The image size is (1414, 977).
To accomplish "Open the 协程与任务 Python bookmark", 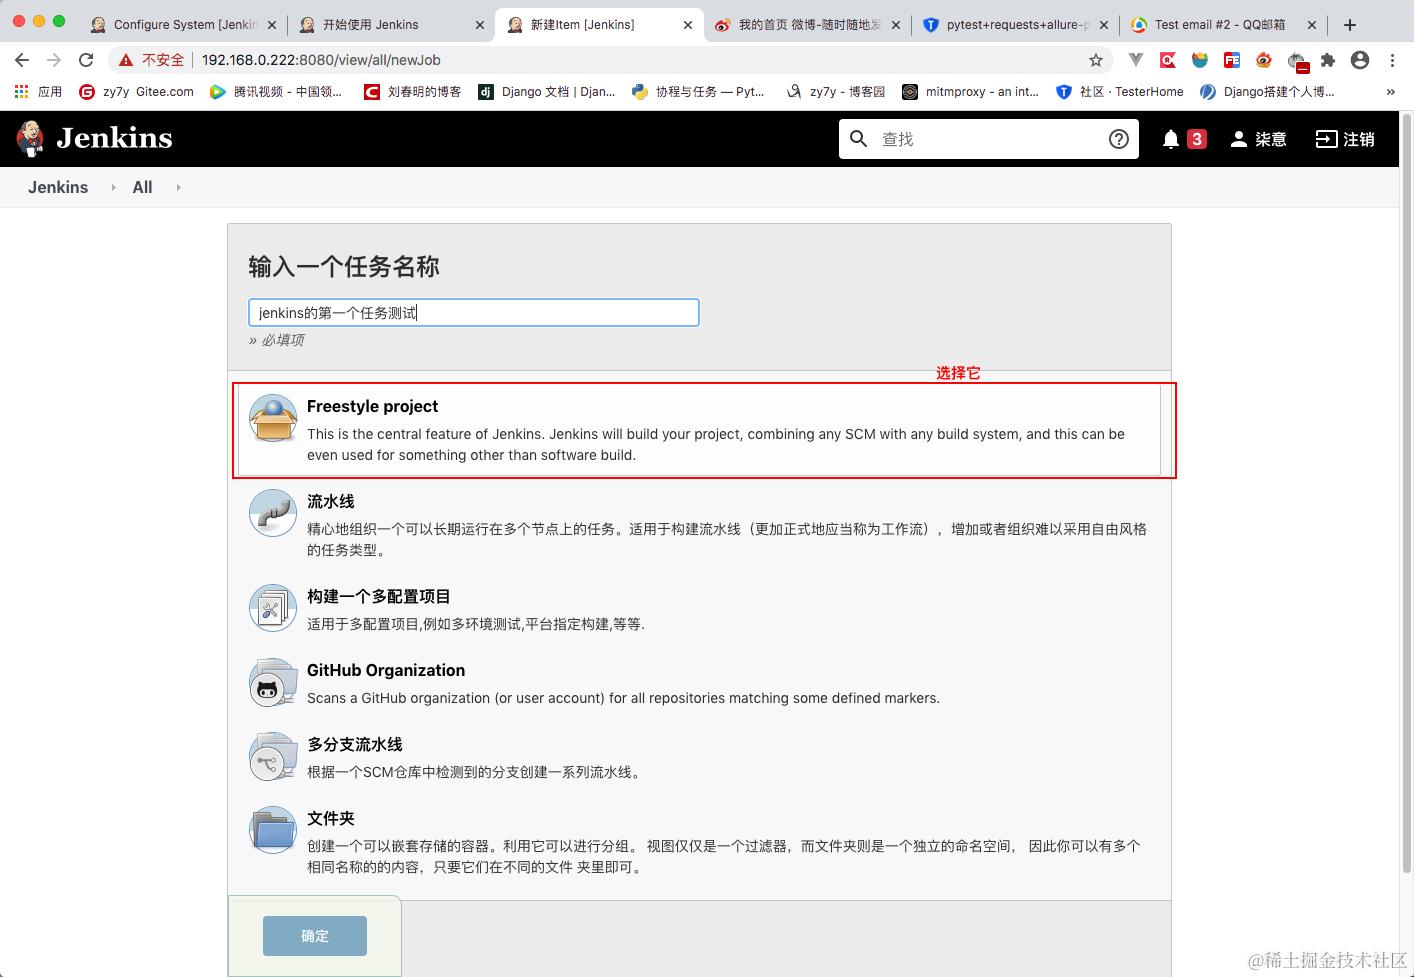I will tap(698, 91).
